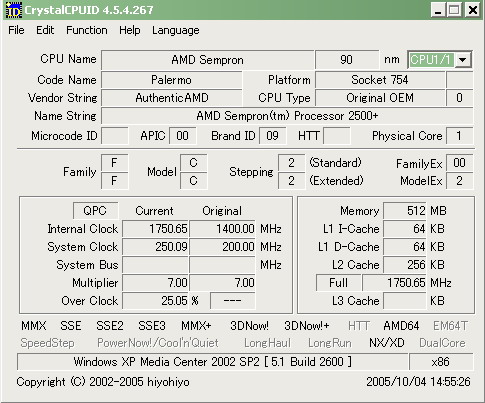The image size is (485, 403).
Task: Click the L1 D-Cache 64 value
Action: pyautogui.click(x=405, y=247)
